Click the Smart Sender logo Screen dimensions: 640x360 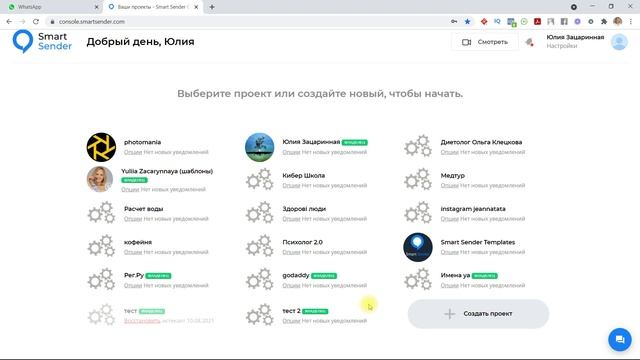[x=42, y=42]
